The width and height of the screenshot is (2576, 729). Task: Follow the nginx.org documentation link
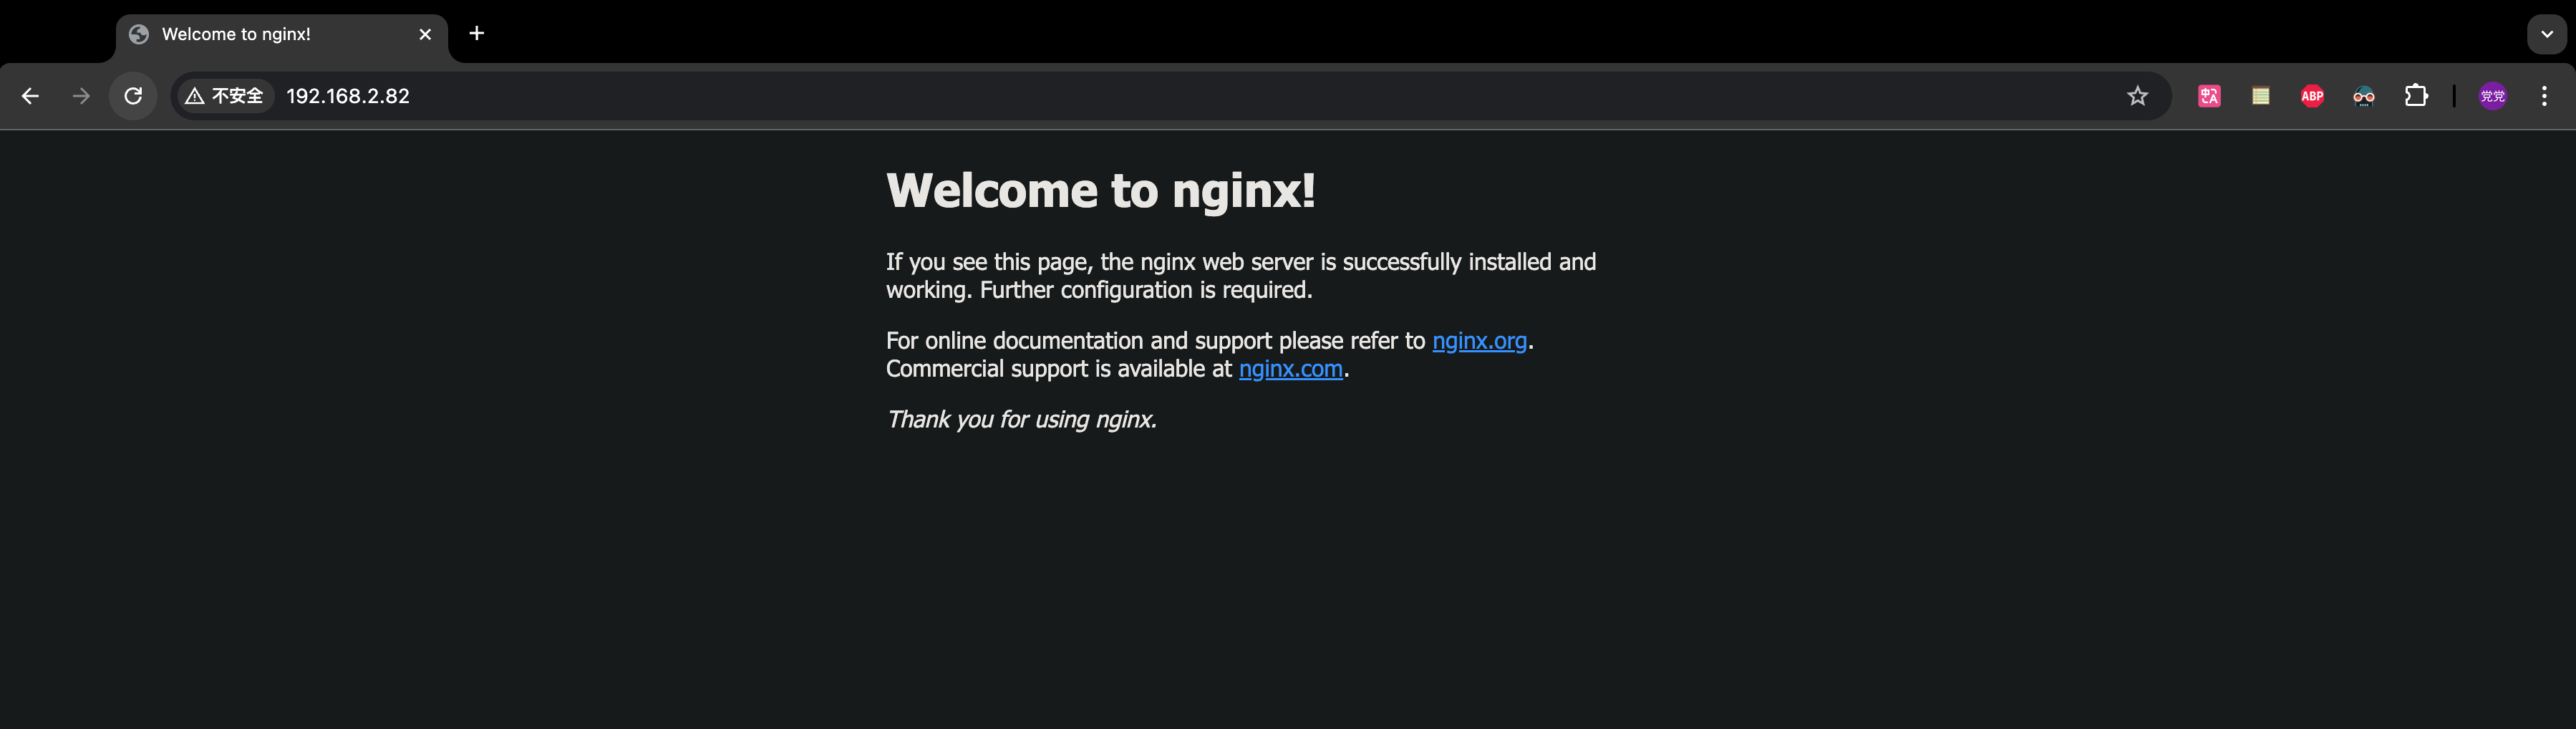tap(1479, 341)
